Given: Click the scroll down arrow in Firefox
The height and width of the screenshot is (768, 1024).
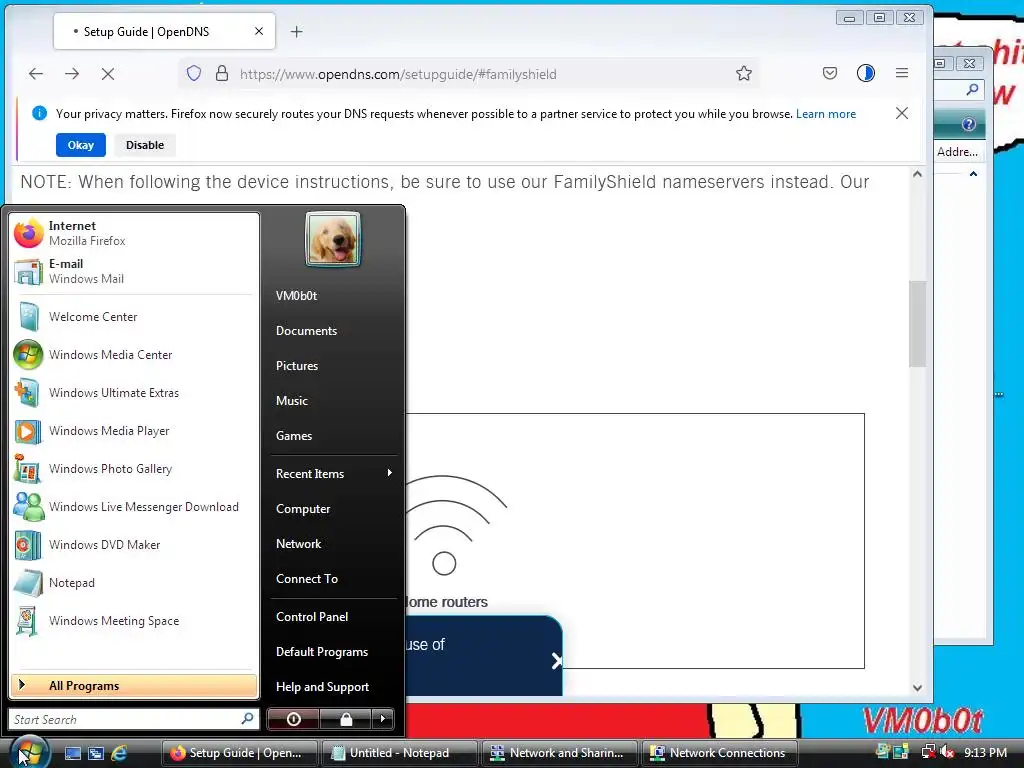Looking at the screenshot, I should point(917,688).
